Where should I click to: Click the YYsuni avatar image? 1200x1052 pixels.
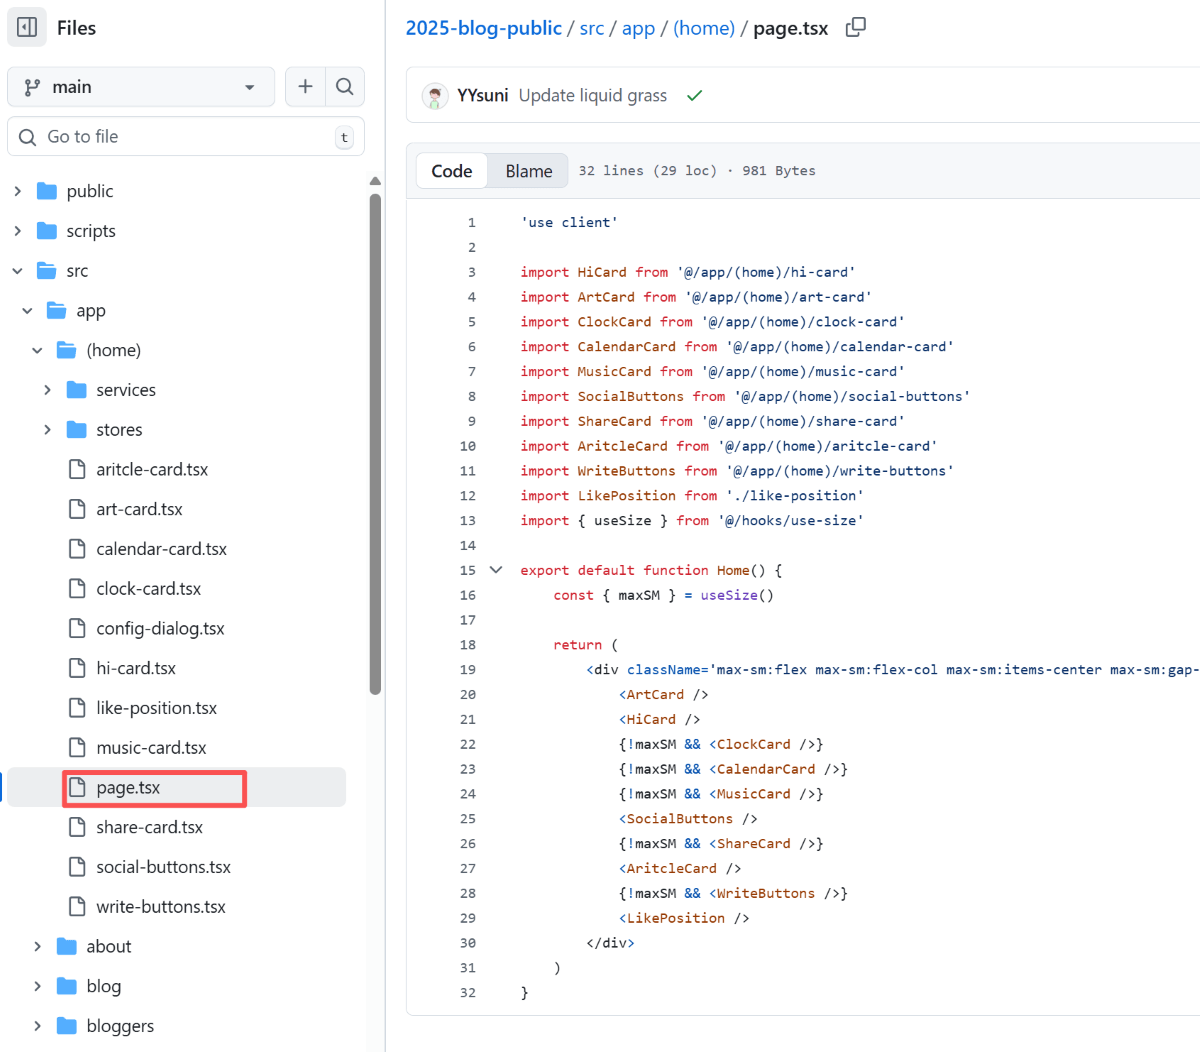(x=435, y=96)
